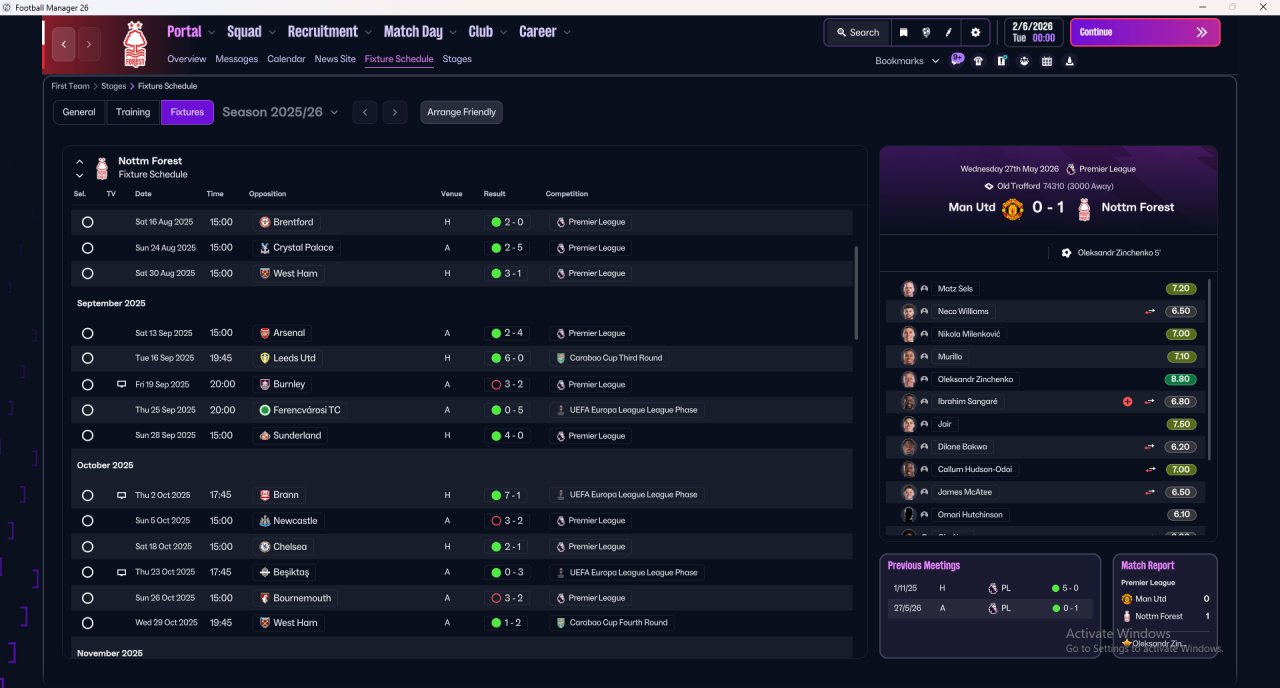Click the download tray icon in bookmarks bar
Screen dimensions: 1280x688
point(1070,61)
